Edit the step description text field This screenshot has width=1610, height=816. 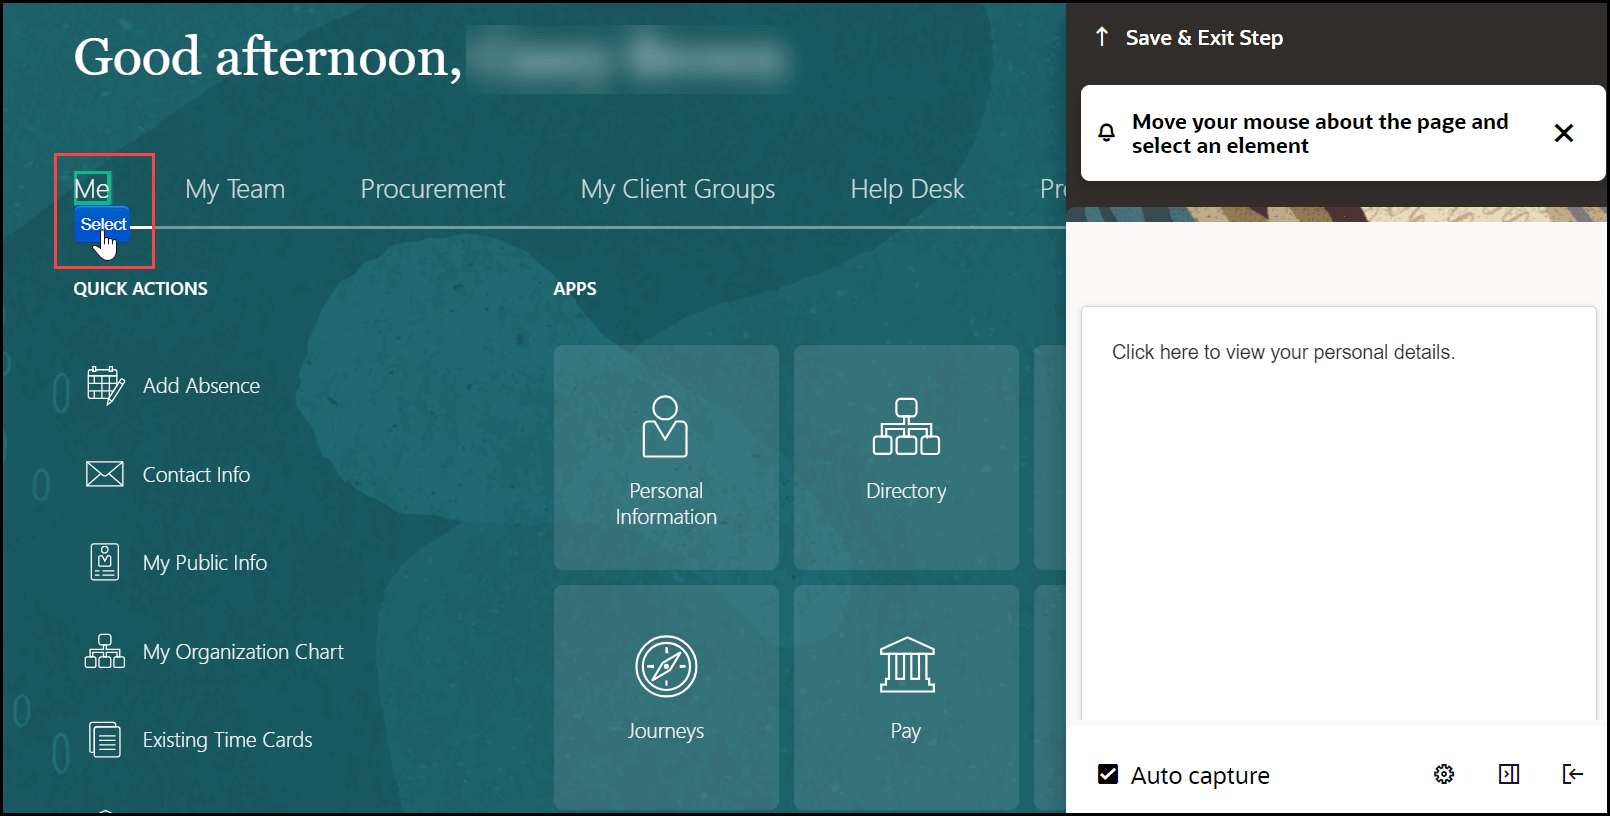1339,514
